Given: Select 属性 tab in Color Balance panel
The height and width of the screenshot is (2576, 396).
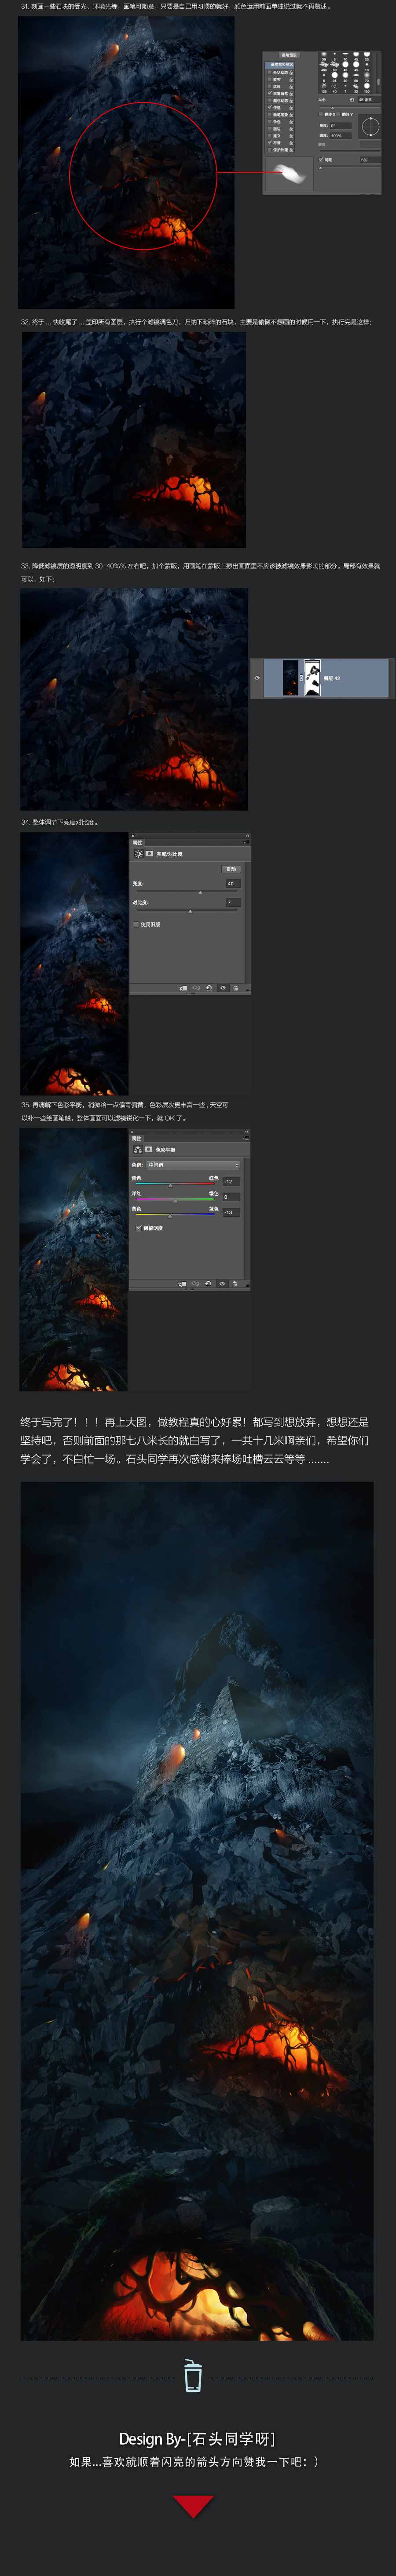Looking at the screenshot, I should pos(137,1139).
